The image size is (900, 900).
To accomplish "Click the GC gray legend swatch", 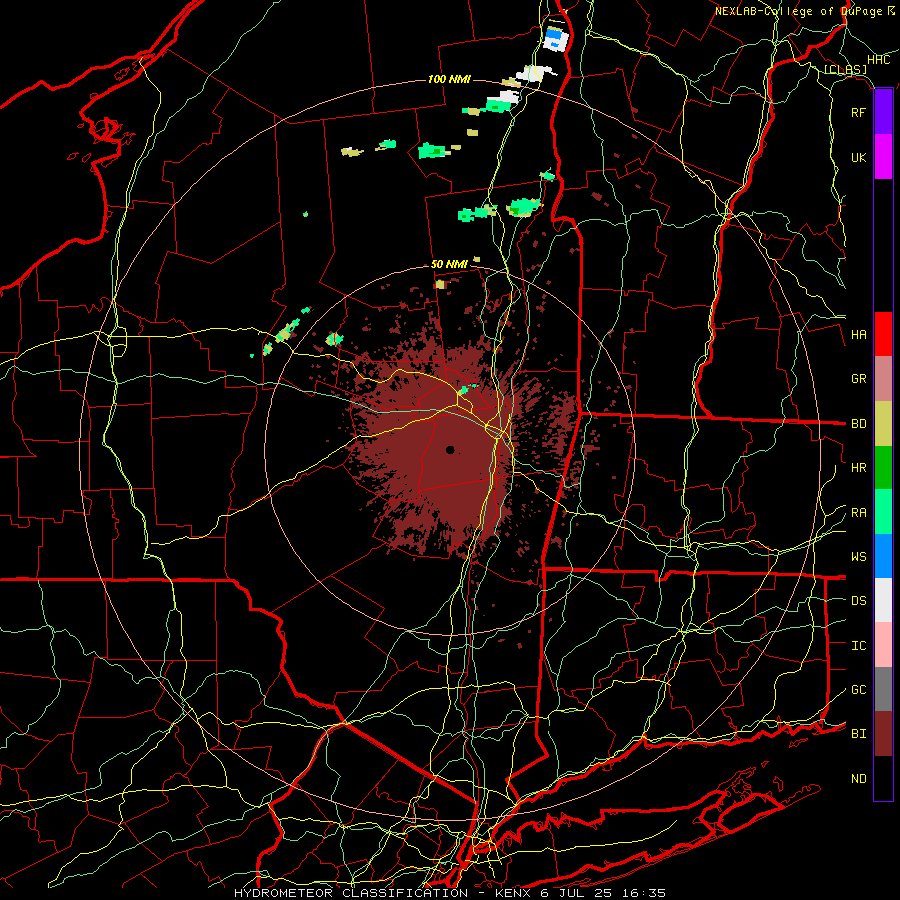I will (x=883, y=689).
